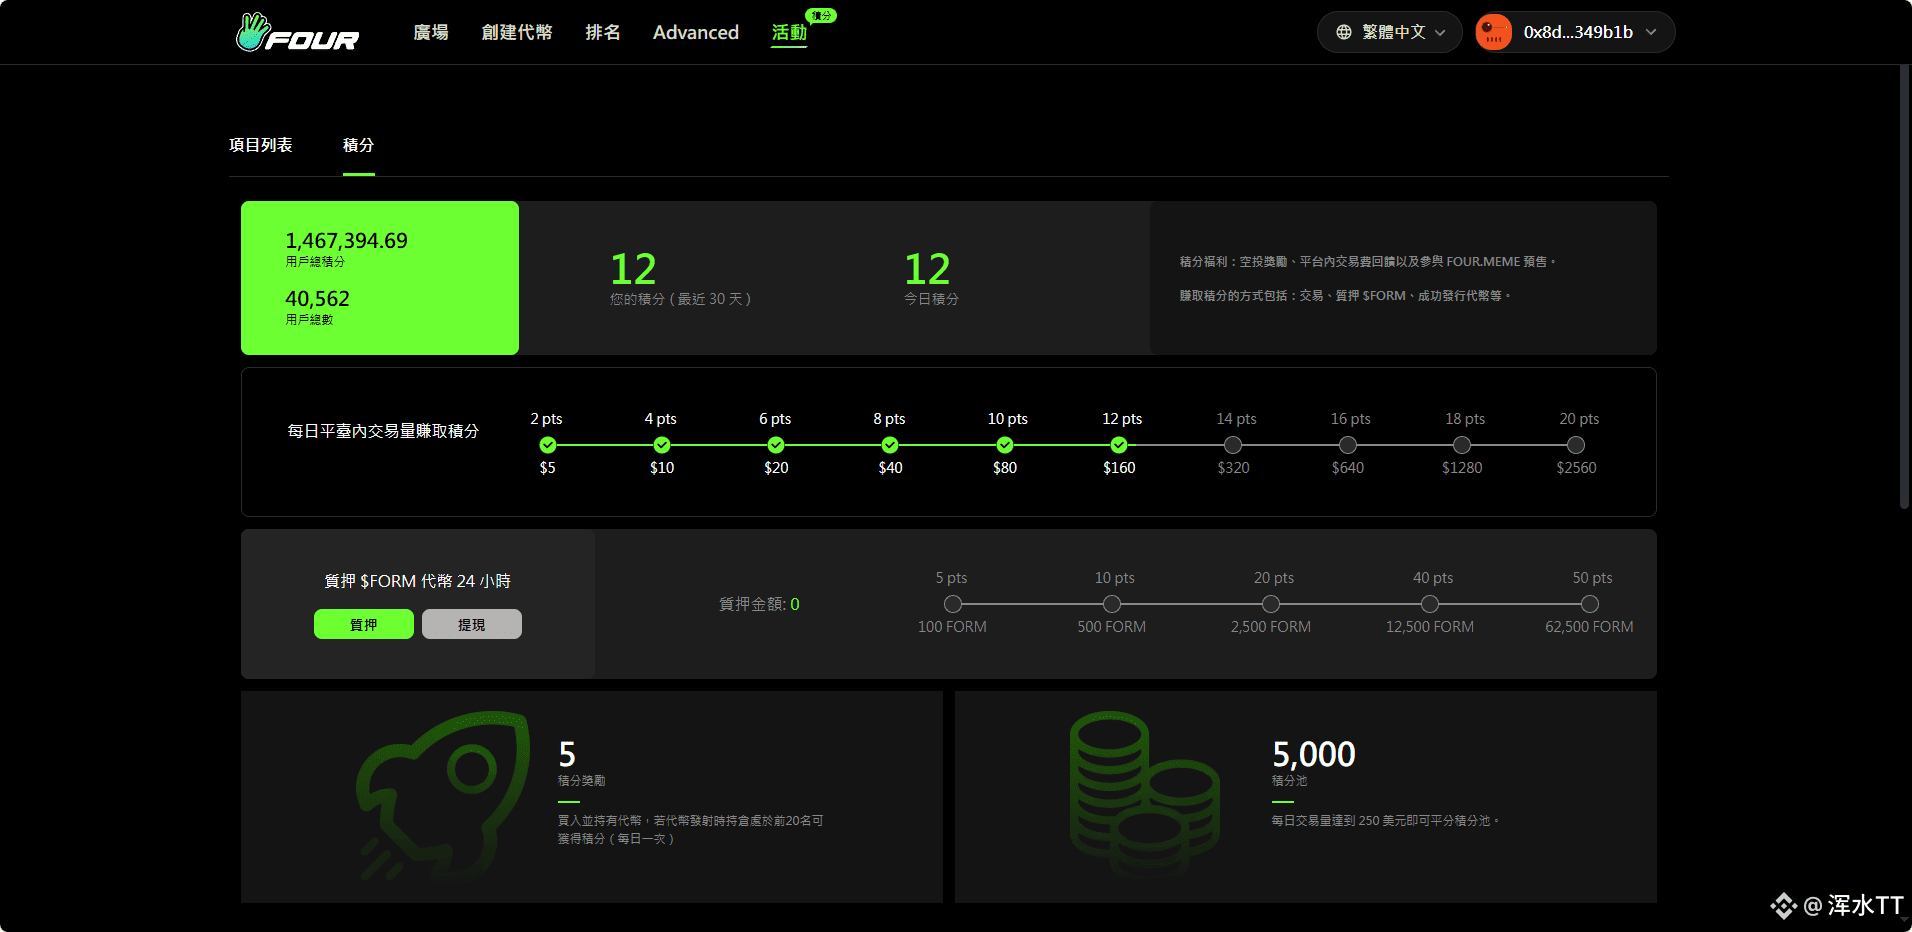This screenshot has width=1912, height=932.
Task: Select the 100 FORM staking tier circle
Action: tap(953, 604)
